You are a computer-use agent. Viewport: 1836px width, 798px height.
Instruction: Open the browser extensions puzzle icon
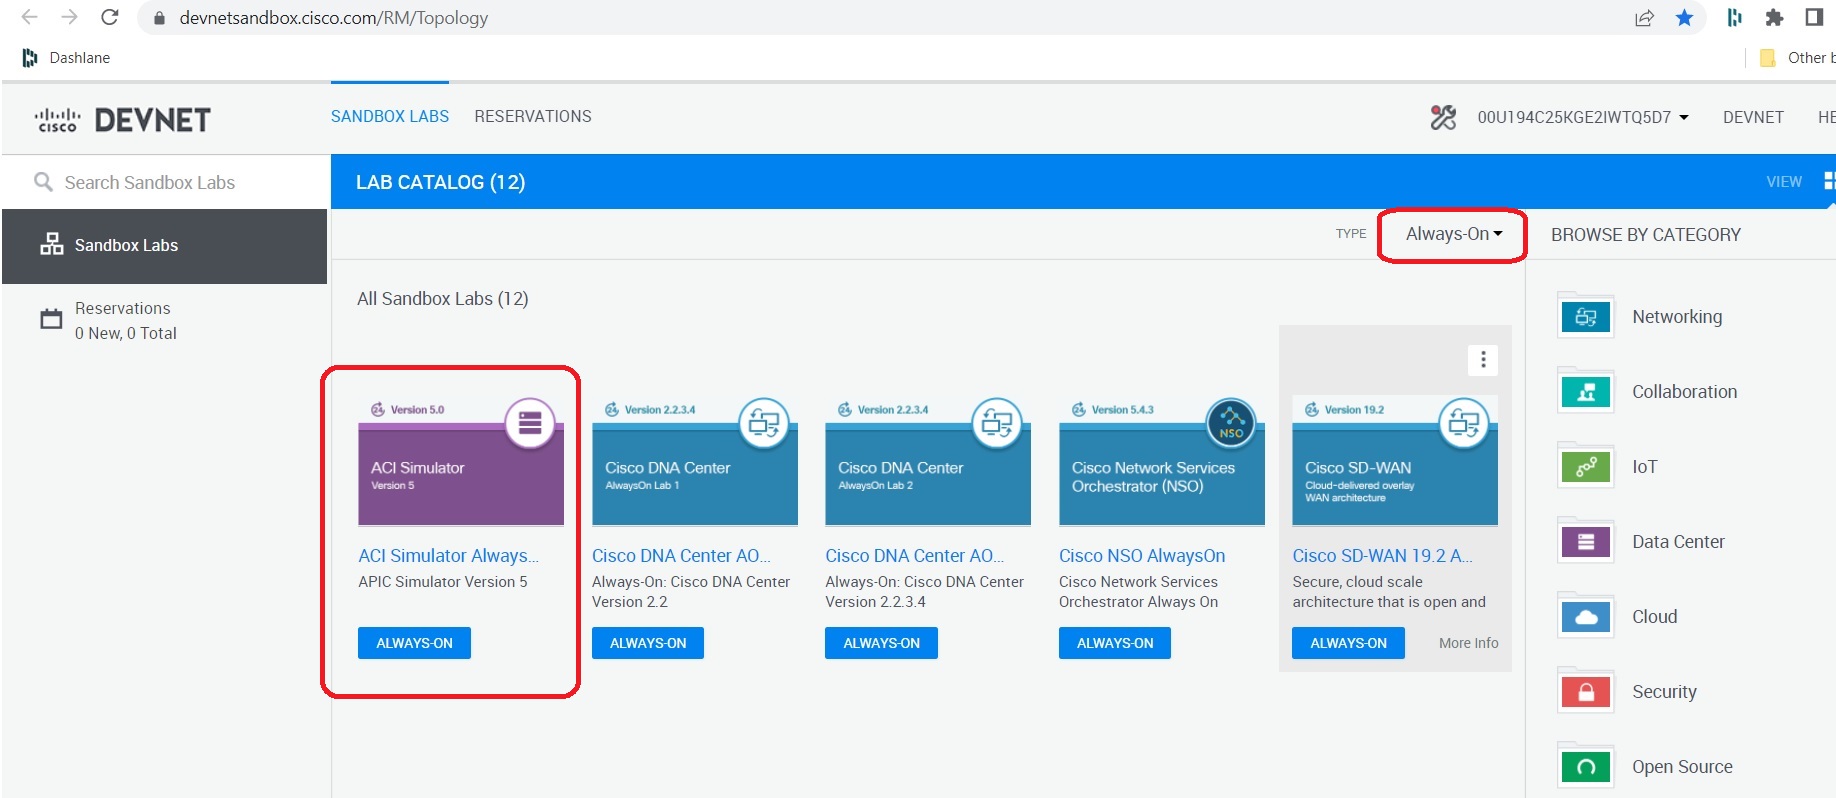point(1774,18)
